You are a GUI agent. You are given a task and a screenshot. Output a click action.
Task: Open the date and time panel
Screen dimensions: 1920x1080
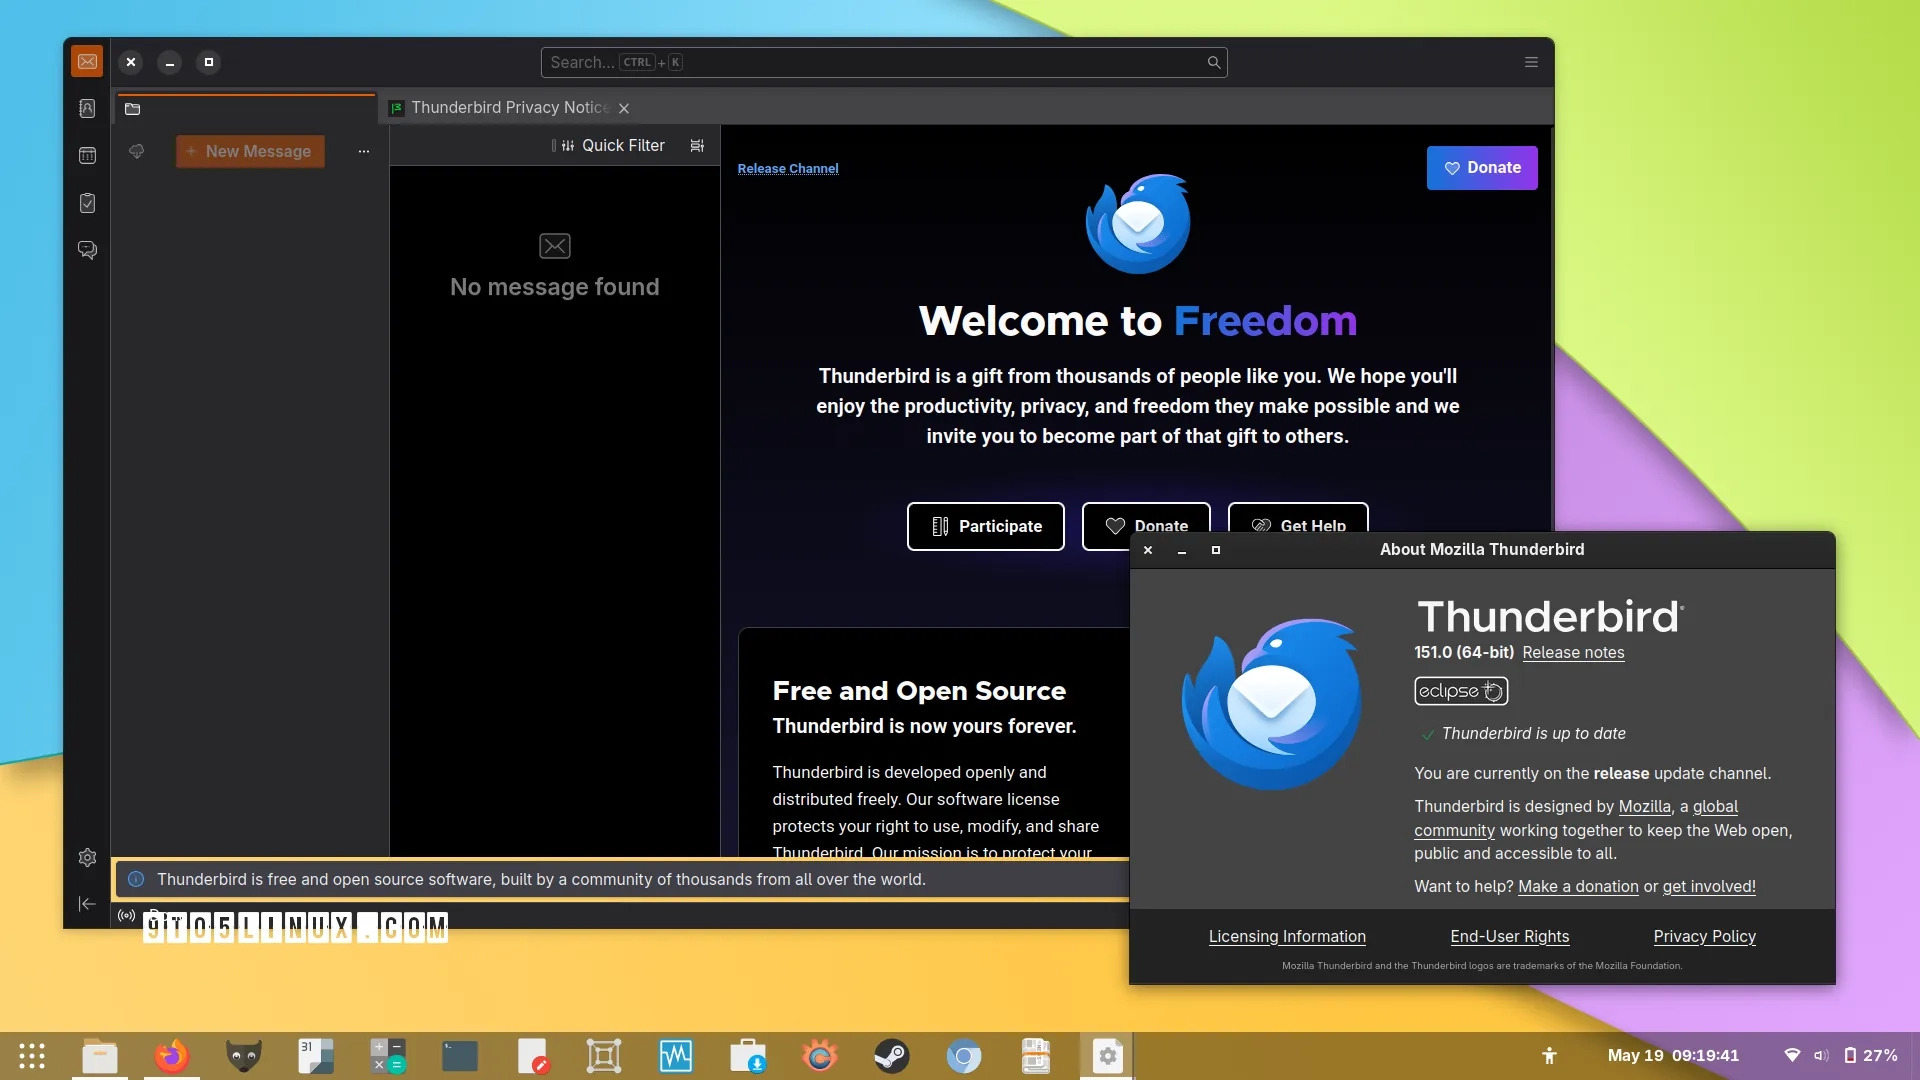(1673, 1056)
